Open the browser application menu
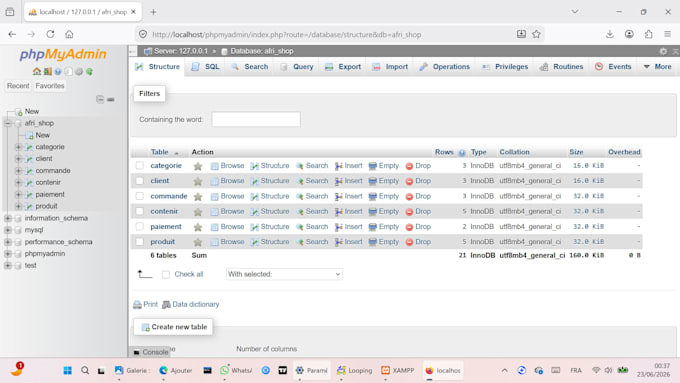The image size is (680, 383). tap(667, 34)
